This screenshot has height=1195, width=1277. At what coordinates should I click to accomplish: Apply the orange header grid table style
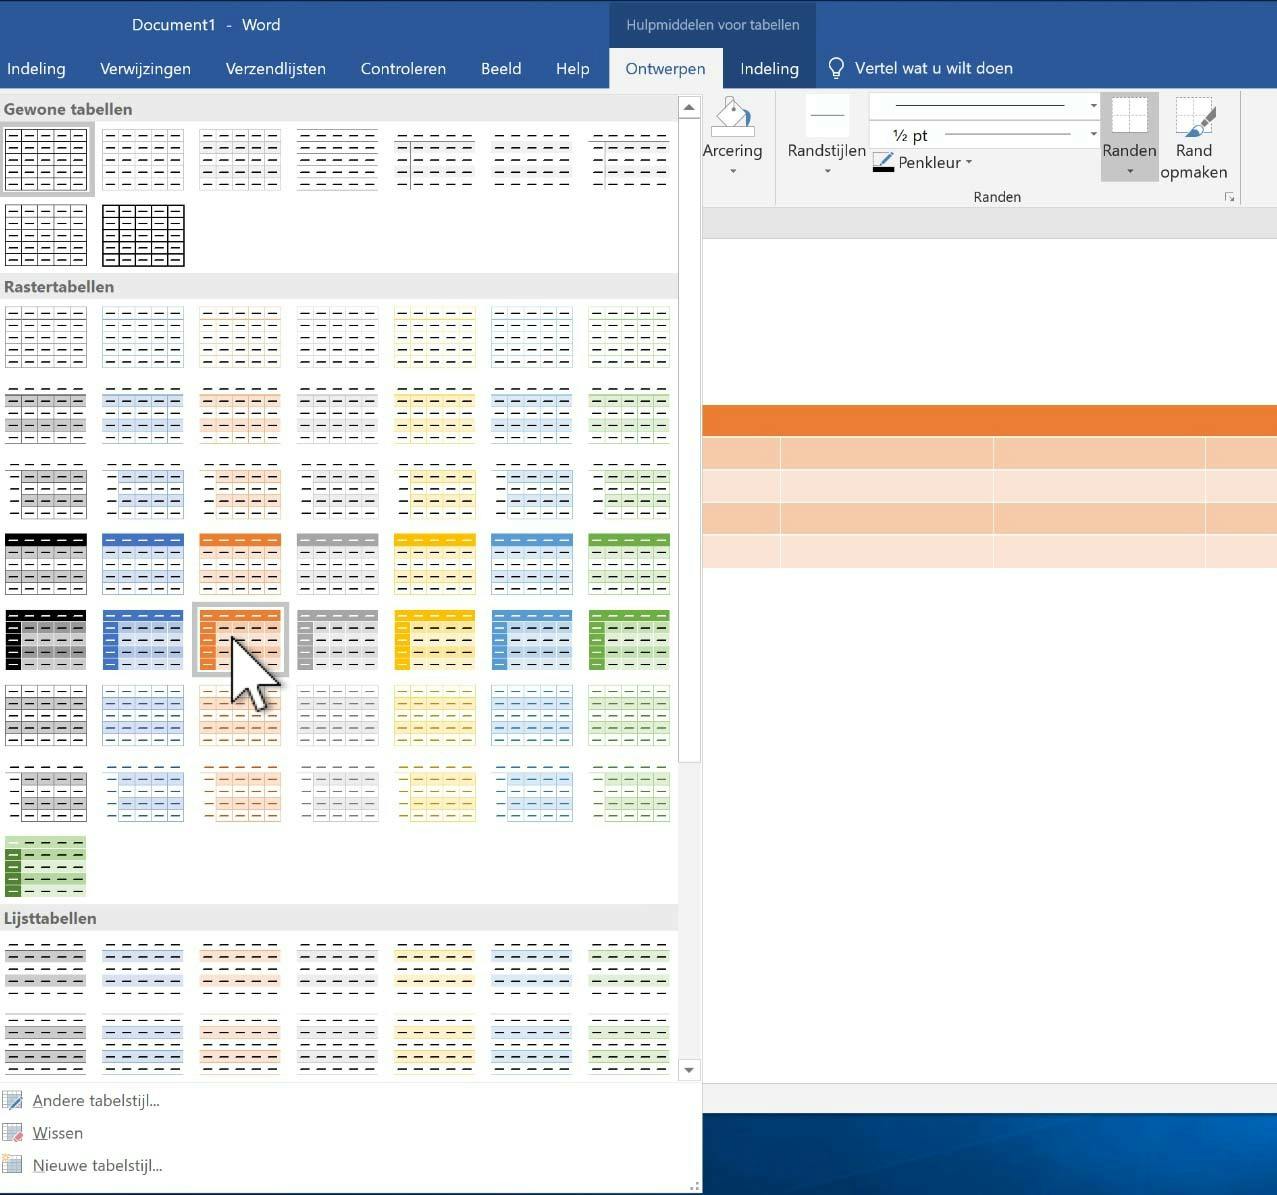coord(240,564)
